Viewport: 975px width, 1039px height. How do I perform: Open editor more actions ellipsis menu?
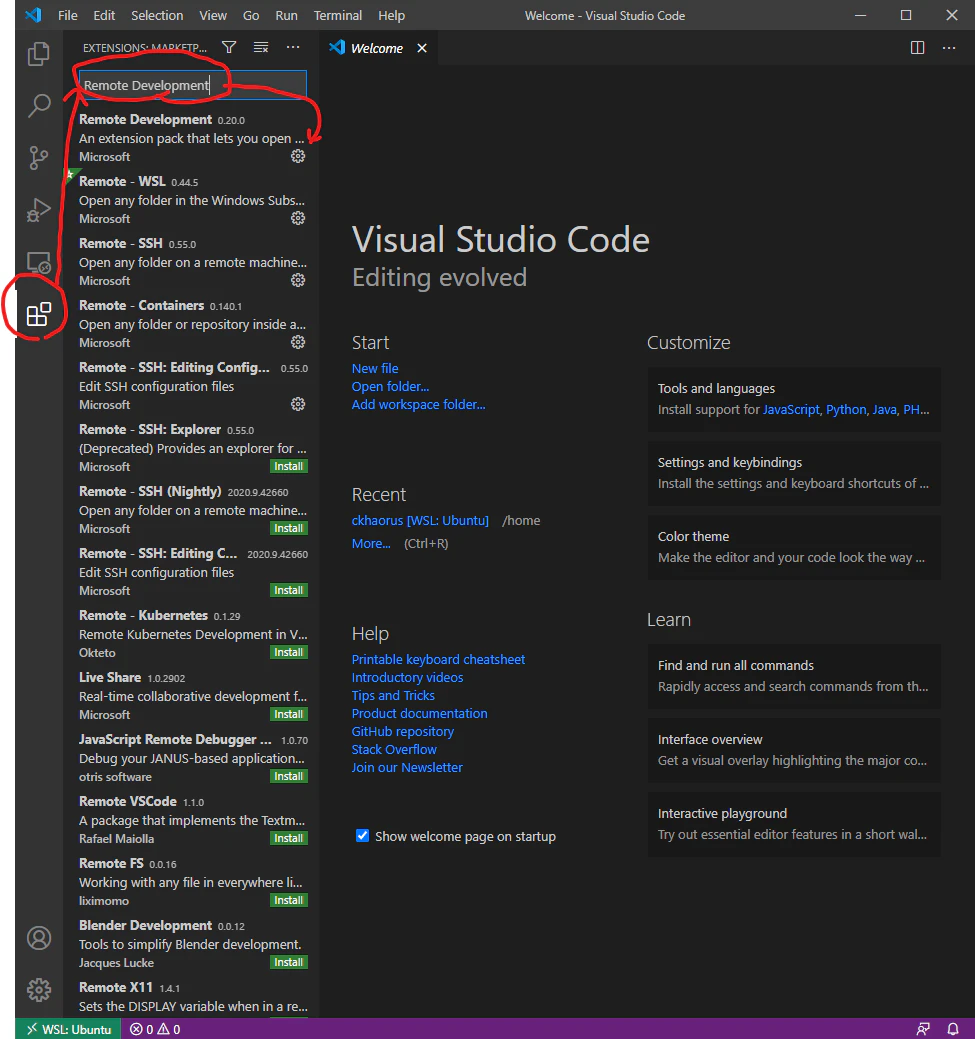click(949, 48)
